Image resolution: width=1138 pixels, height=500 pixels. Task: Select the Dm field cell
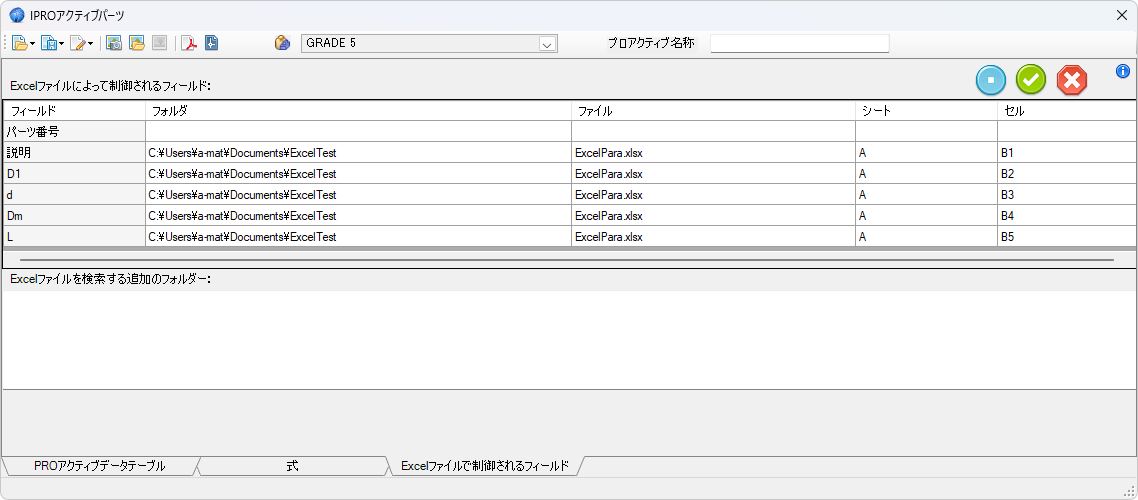(75, 216)
